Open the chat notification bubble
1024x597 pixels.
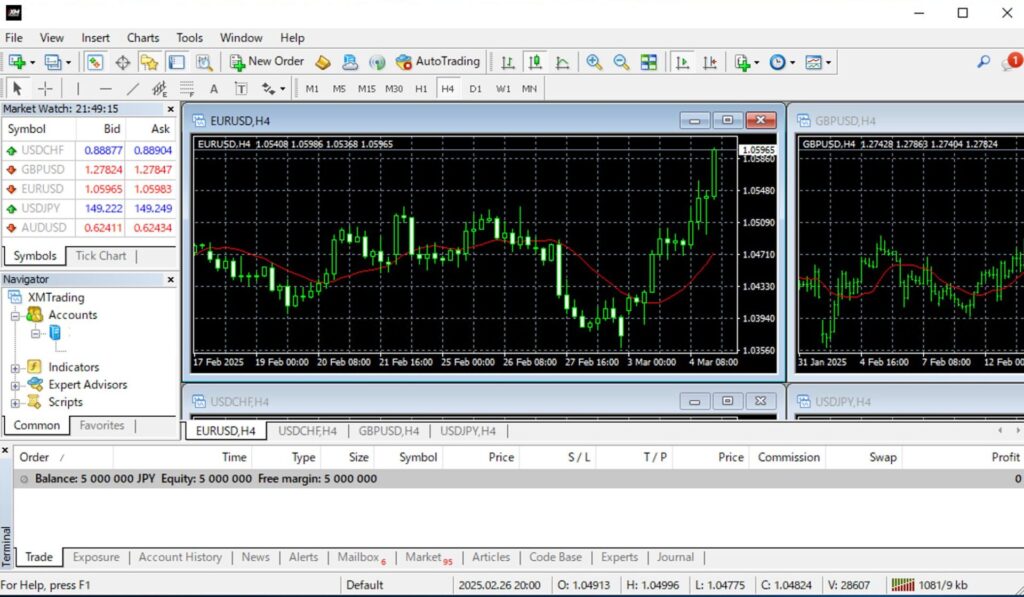click(1012, 62)
